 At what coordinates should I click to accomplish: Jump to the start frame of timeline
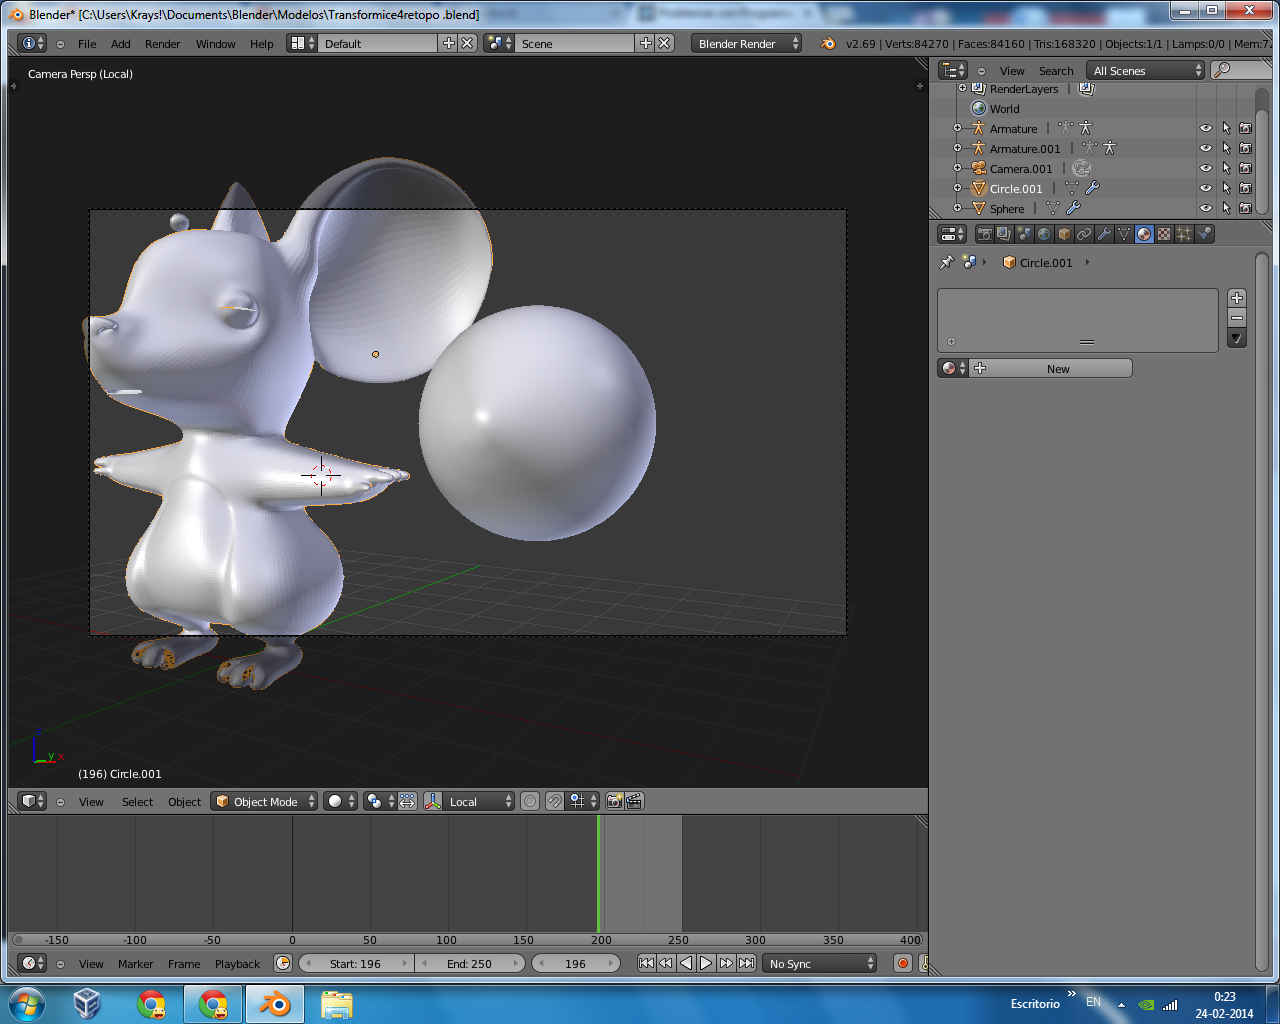(x=646, y=963)
